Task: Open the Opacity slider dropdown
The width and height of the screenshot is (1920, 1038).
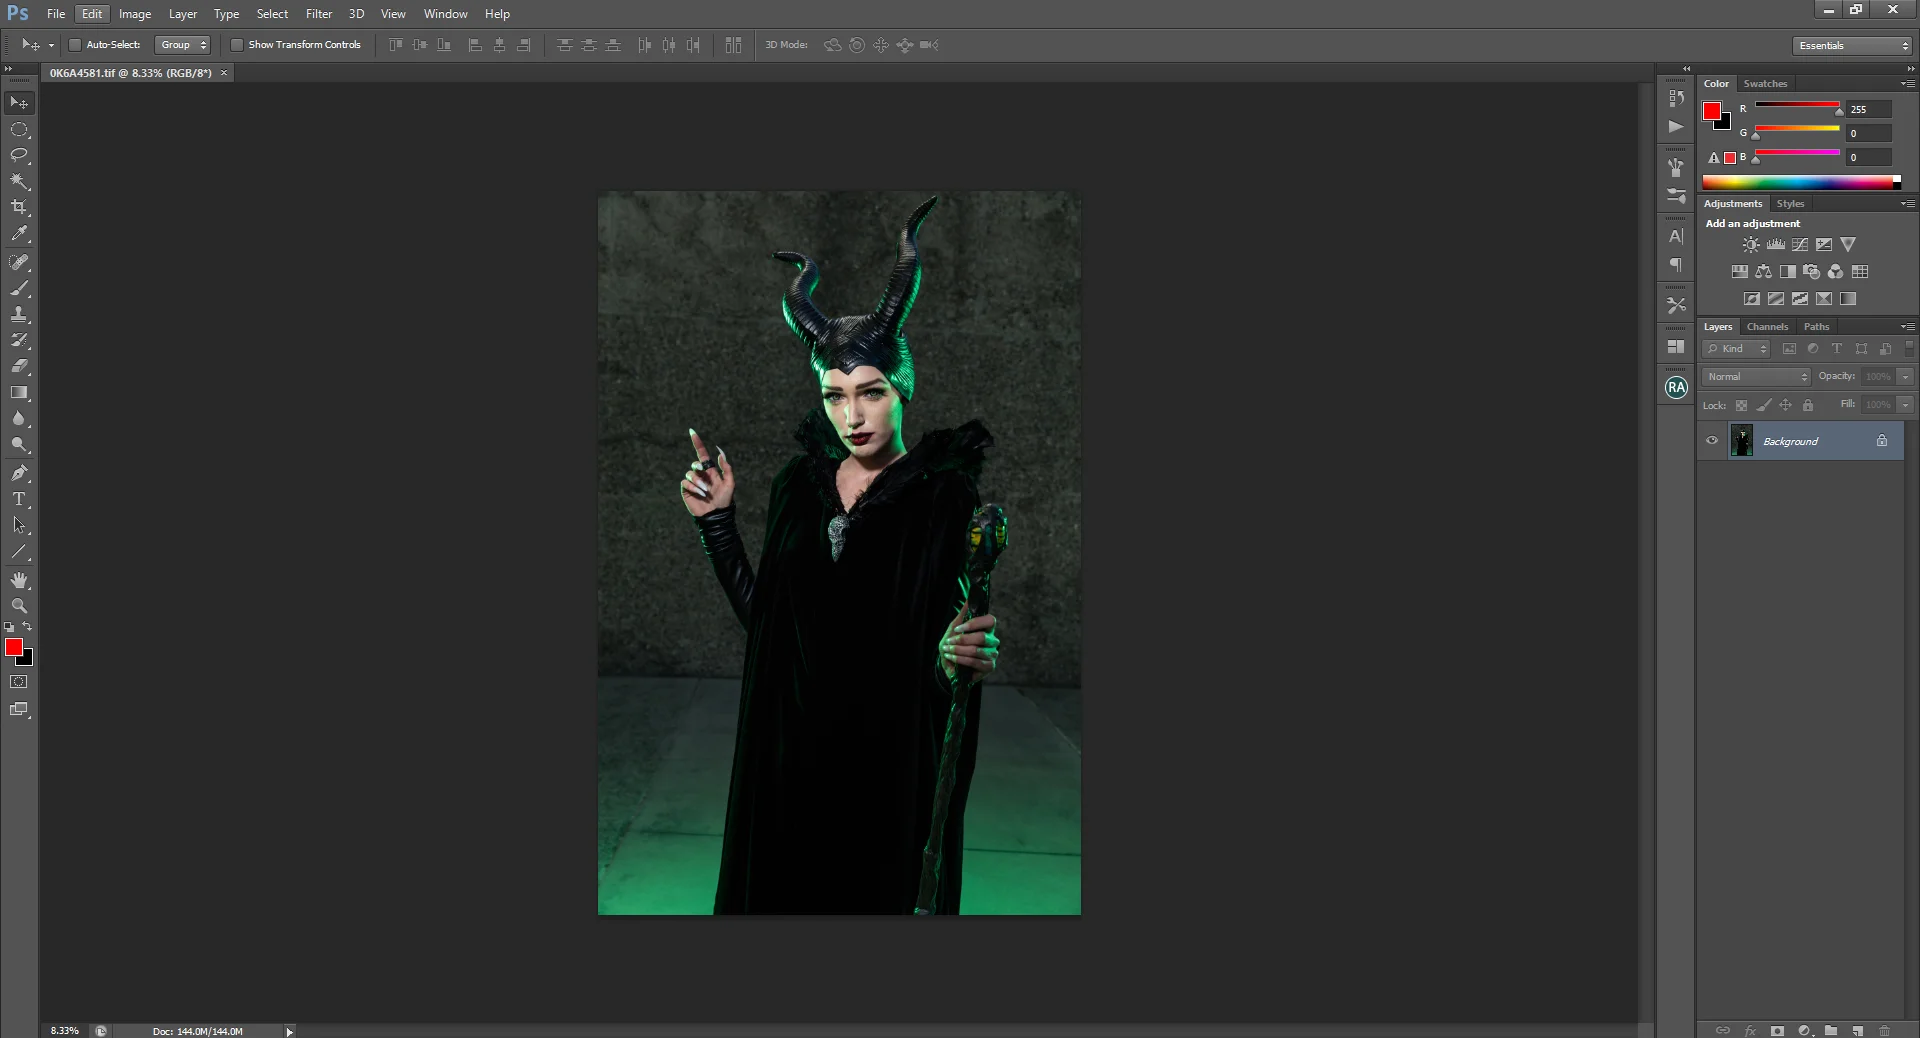Action: (x=1906, y=377)
